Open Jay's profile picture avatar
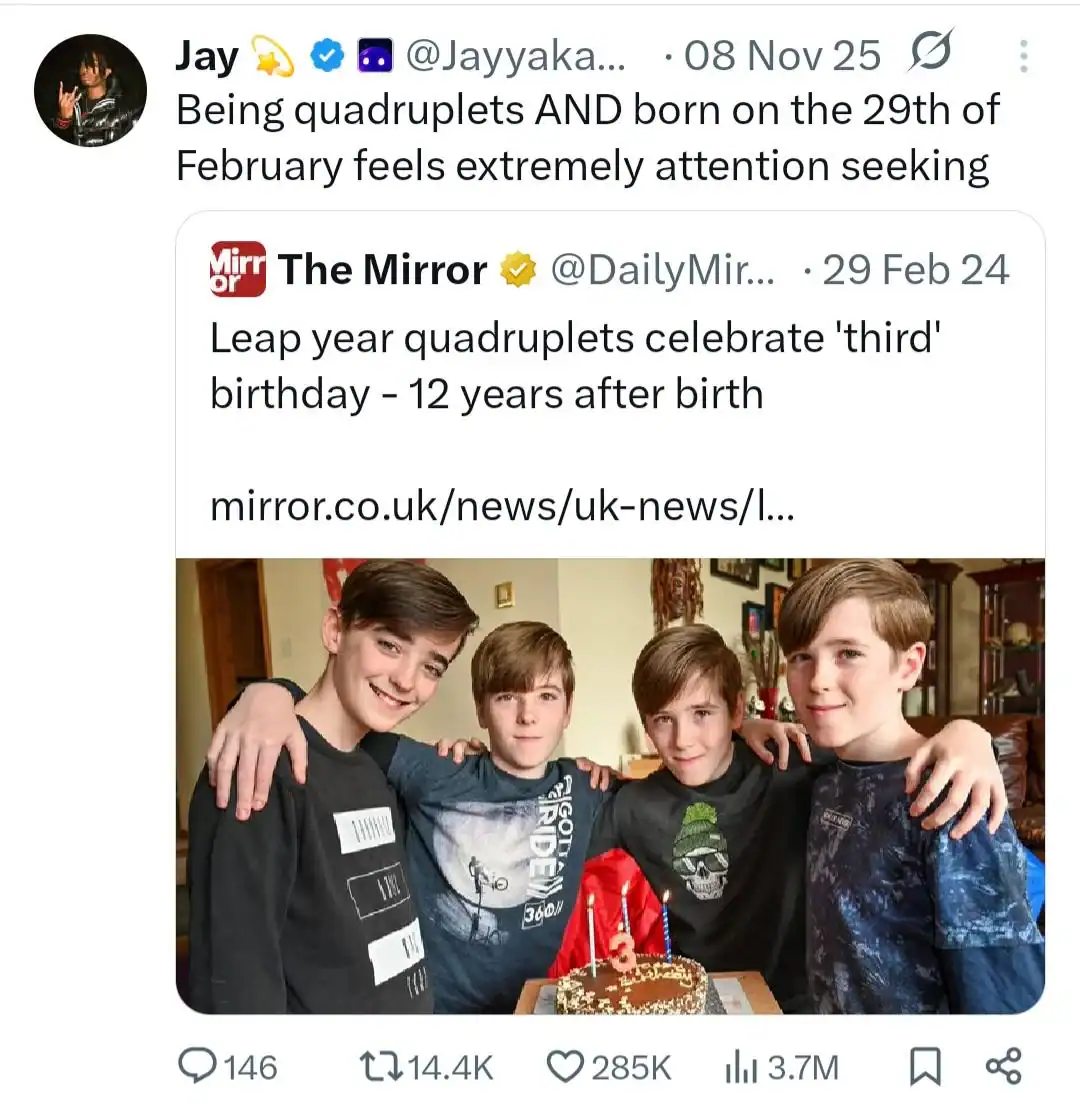This screenshot has height=1112, width=1080. pyautogui.click(x=90, y=91)
